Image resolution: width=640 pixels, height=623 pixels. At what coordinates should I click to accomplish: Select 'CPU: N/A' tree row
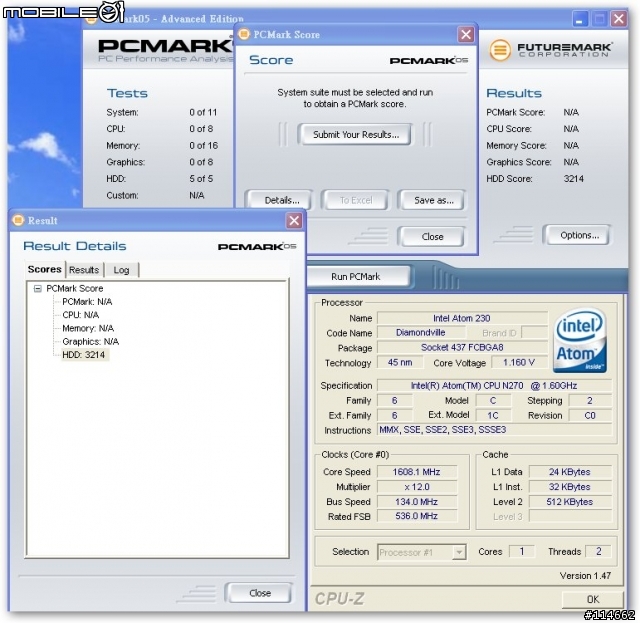pyautogui.click(x=80, y=315)
